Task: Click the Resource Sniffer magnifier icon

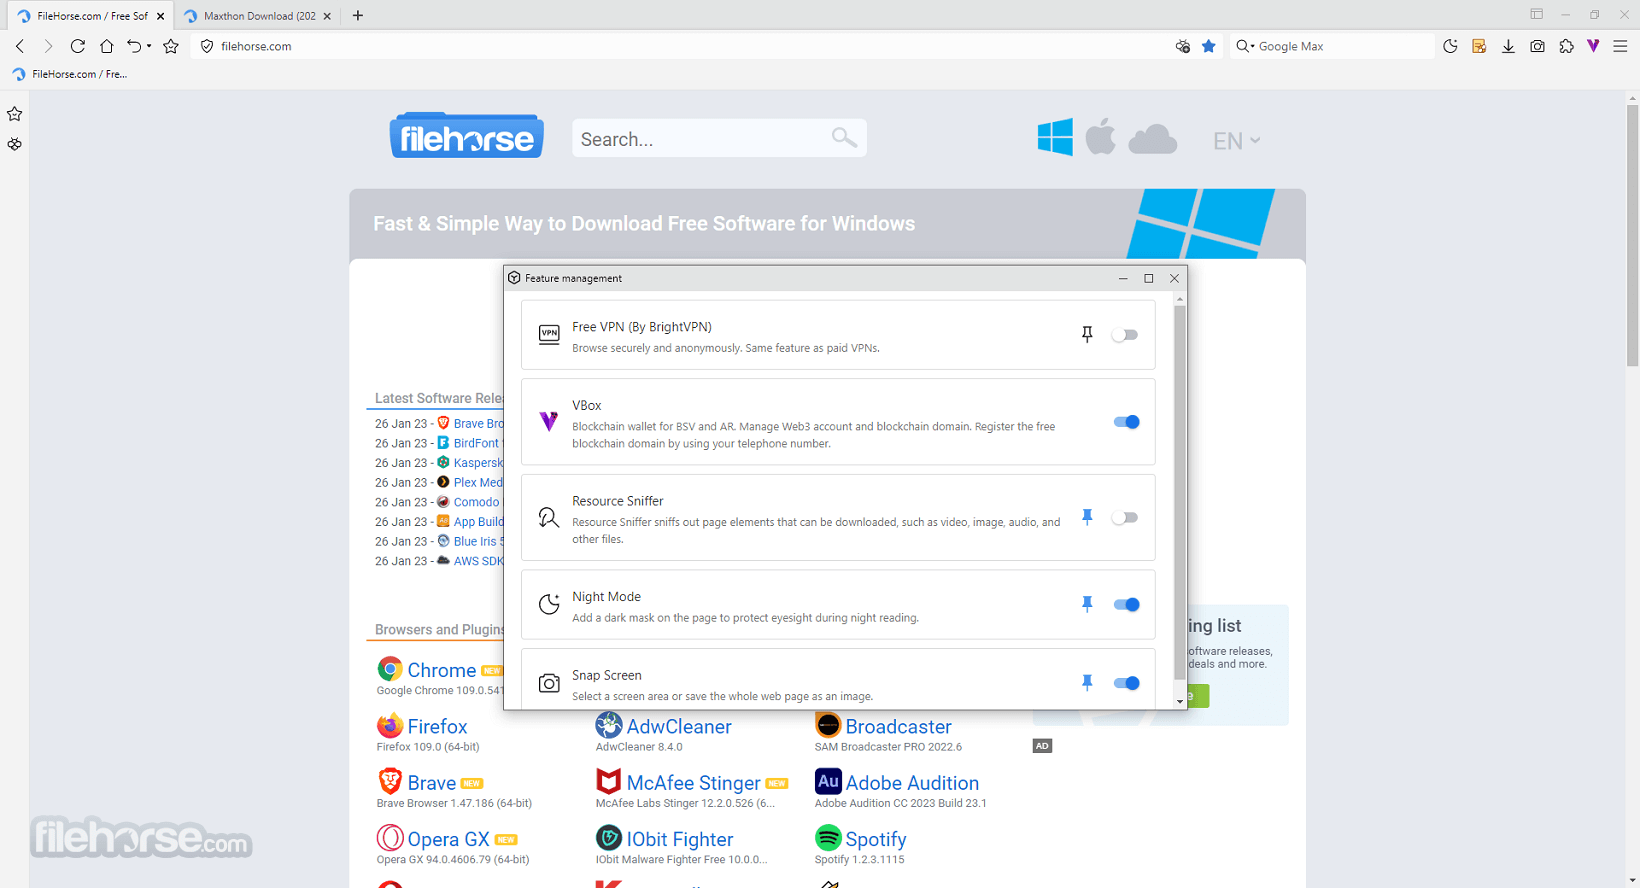Action: (549, 517)
